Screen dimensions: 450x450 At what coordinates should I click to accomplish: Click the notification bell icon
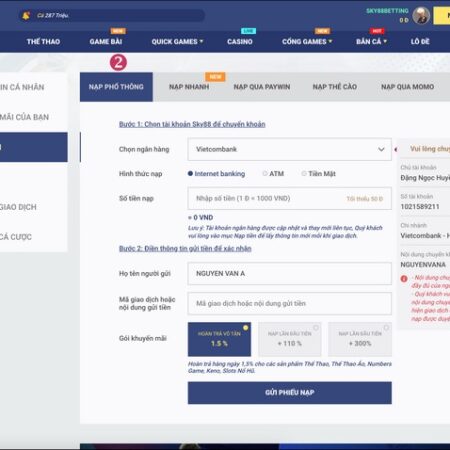(x=26, y=15)
